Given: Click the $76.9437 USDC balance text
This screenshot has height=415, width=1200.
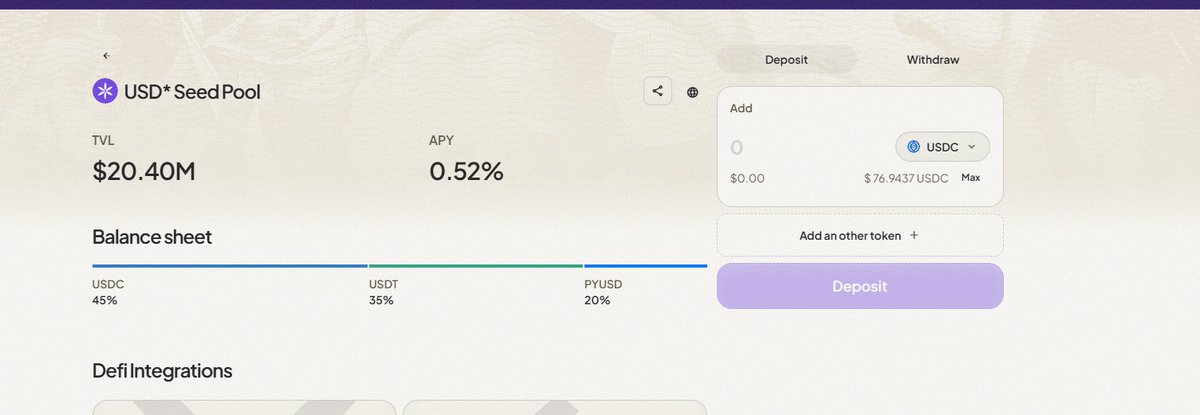Looking at the screenshot, I should click(x=906, y=178).
